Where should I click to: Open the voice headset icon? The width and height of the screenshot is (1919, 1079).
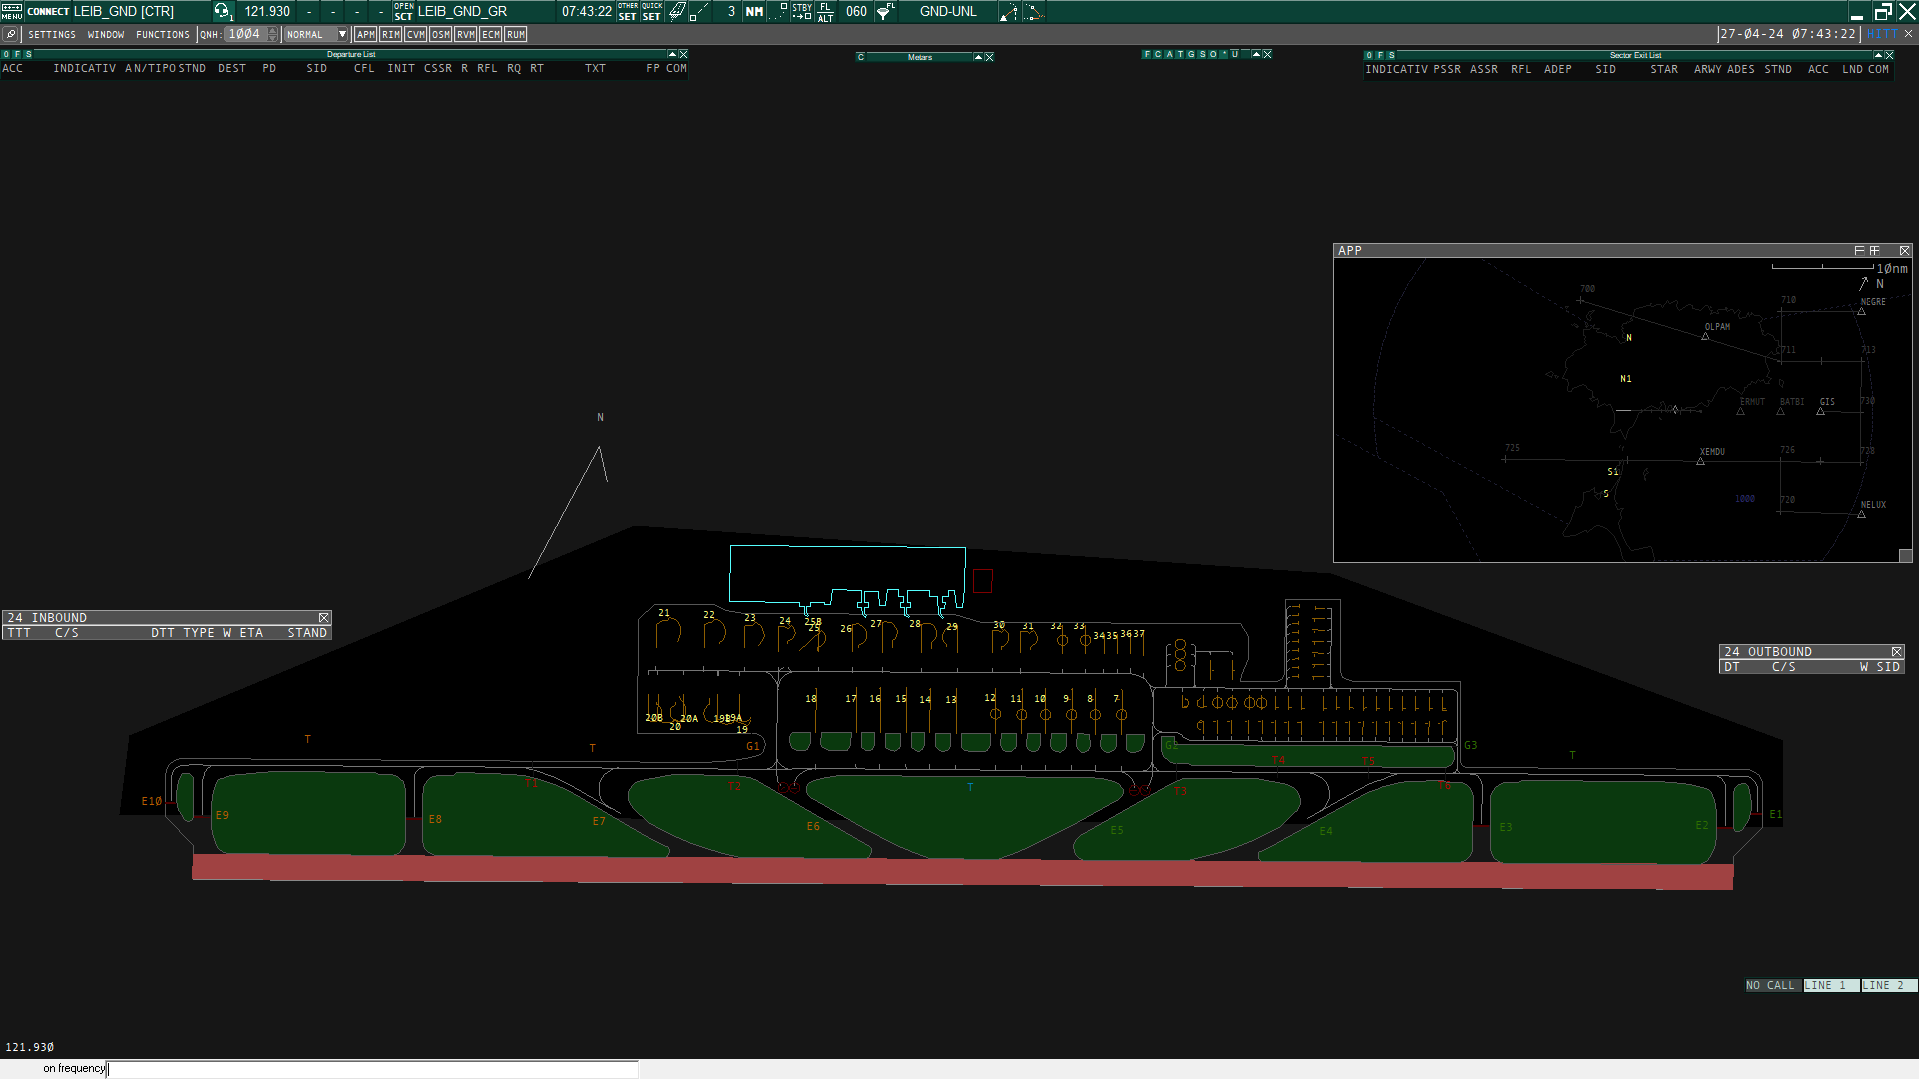(x=222, y=11)
